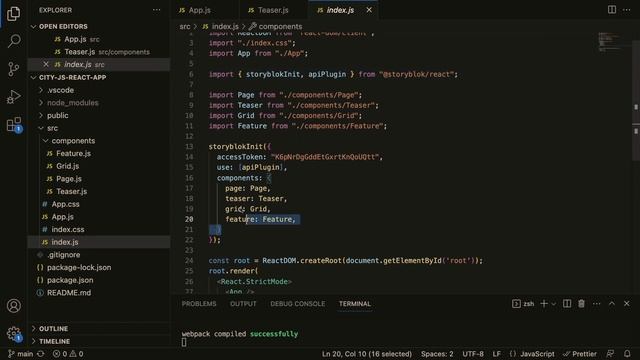The image size is (640, 360).
Task: Open the Problems panel tab
Action: 199,304
